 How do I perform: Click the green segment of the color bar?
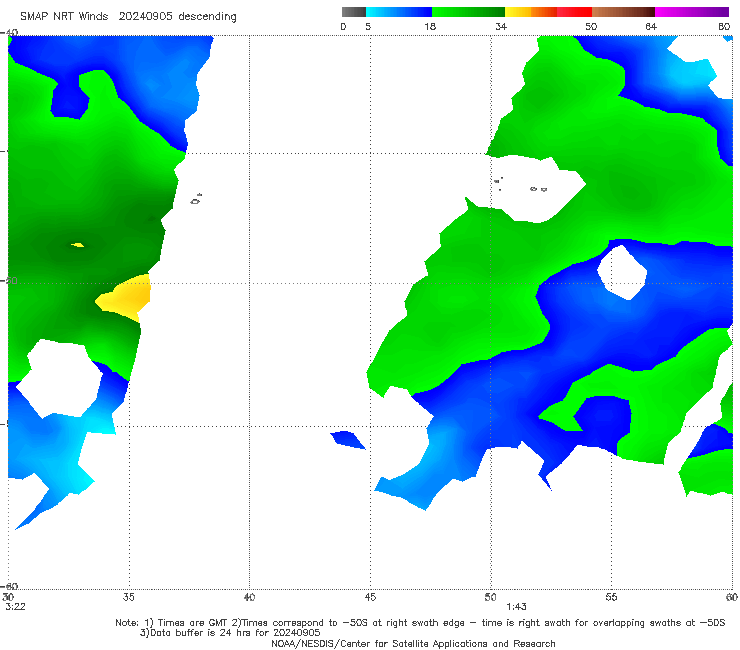pos(468,12)
